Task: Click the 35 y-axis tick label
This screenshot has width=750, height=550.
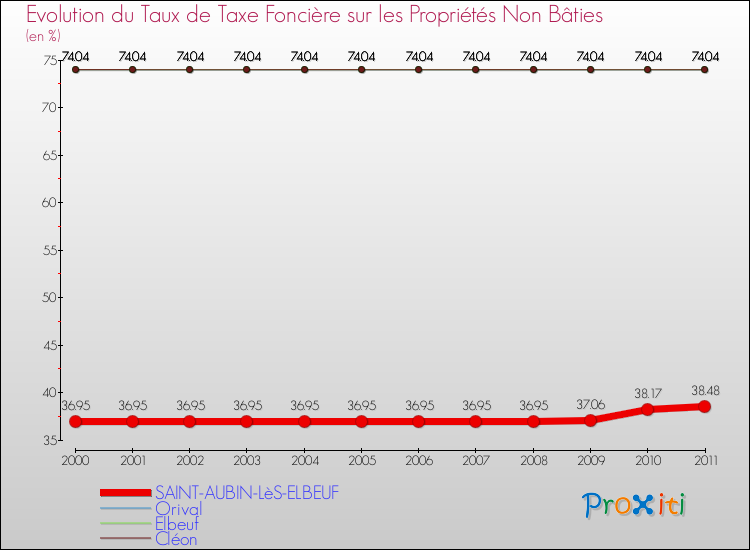Action: coord(50,440)
